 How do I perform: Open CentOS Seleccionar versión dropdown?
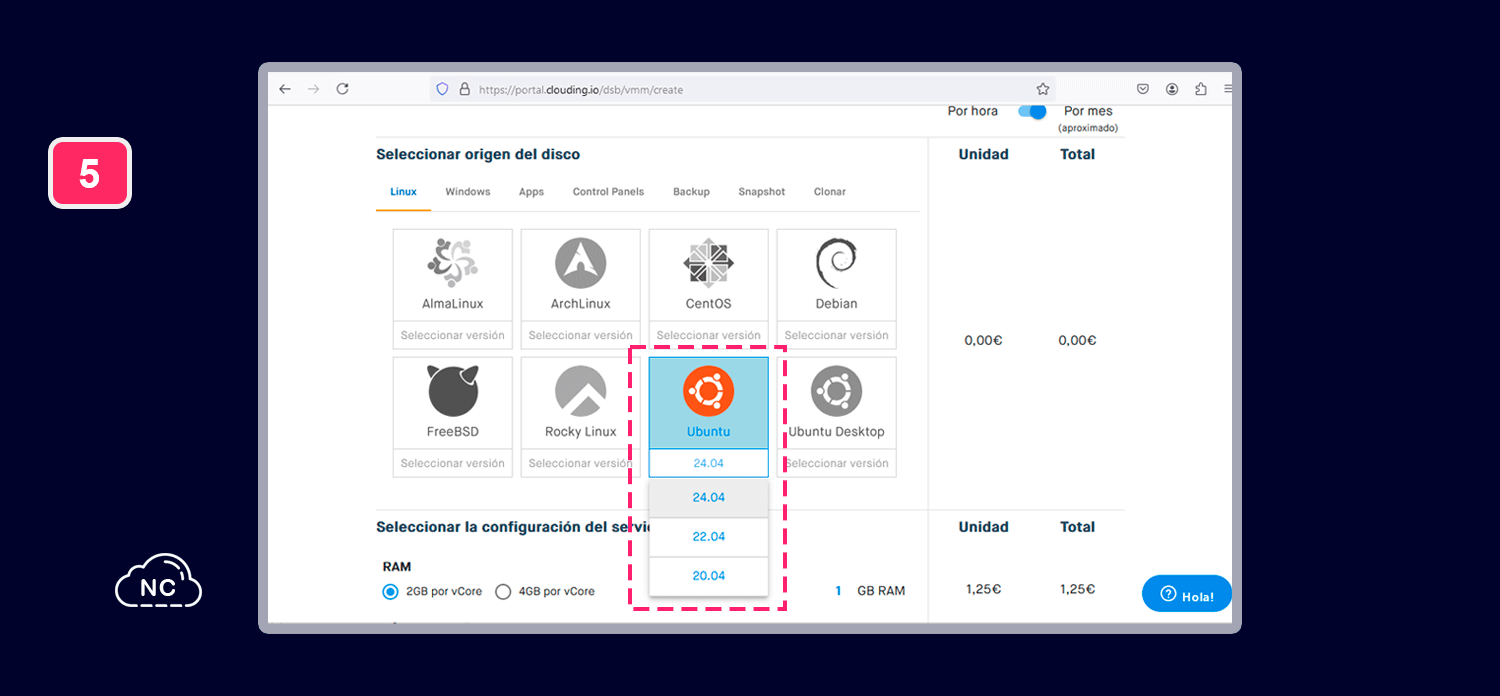click(708, 335)
